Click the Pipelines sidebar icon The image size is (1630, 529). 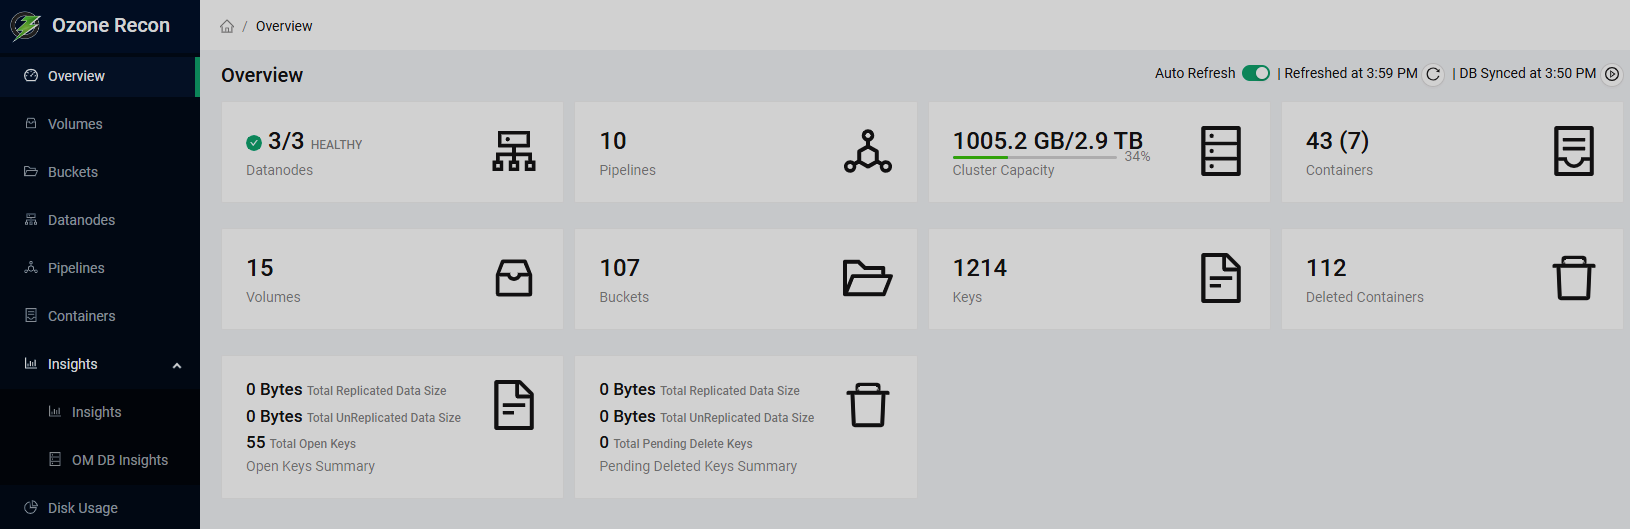31,267
